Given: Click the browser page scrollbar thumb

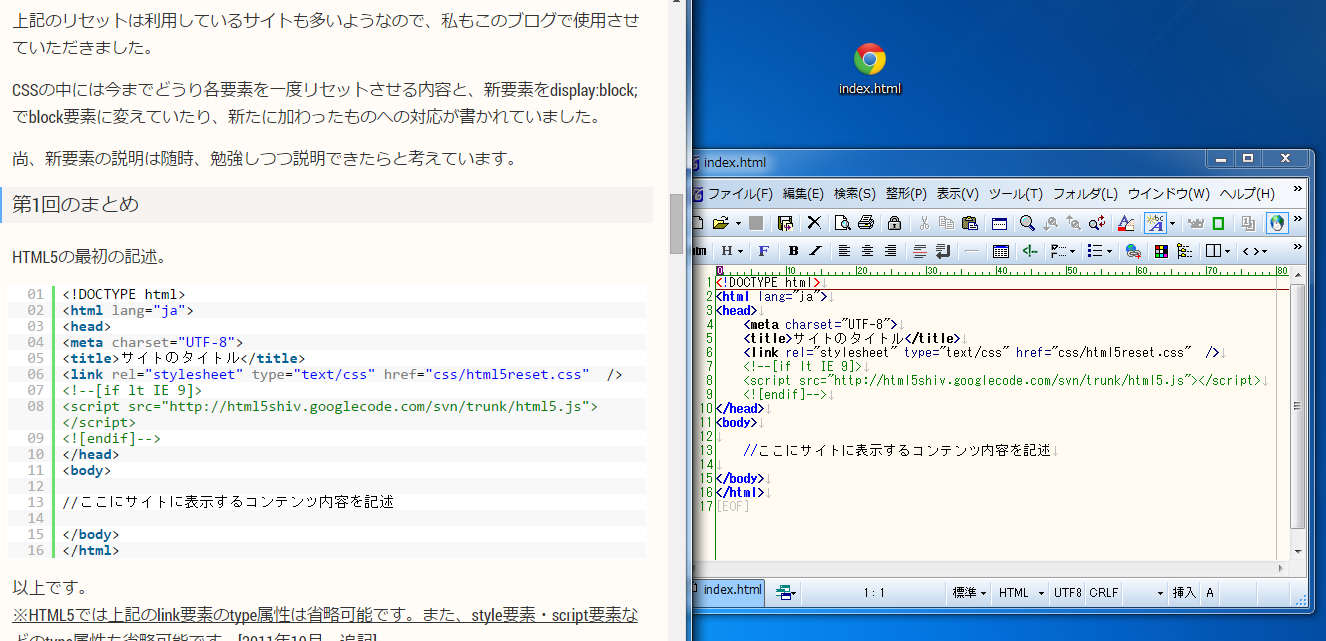Looking at the screenshot, I should click(677, 224).
